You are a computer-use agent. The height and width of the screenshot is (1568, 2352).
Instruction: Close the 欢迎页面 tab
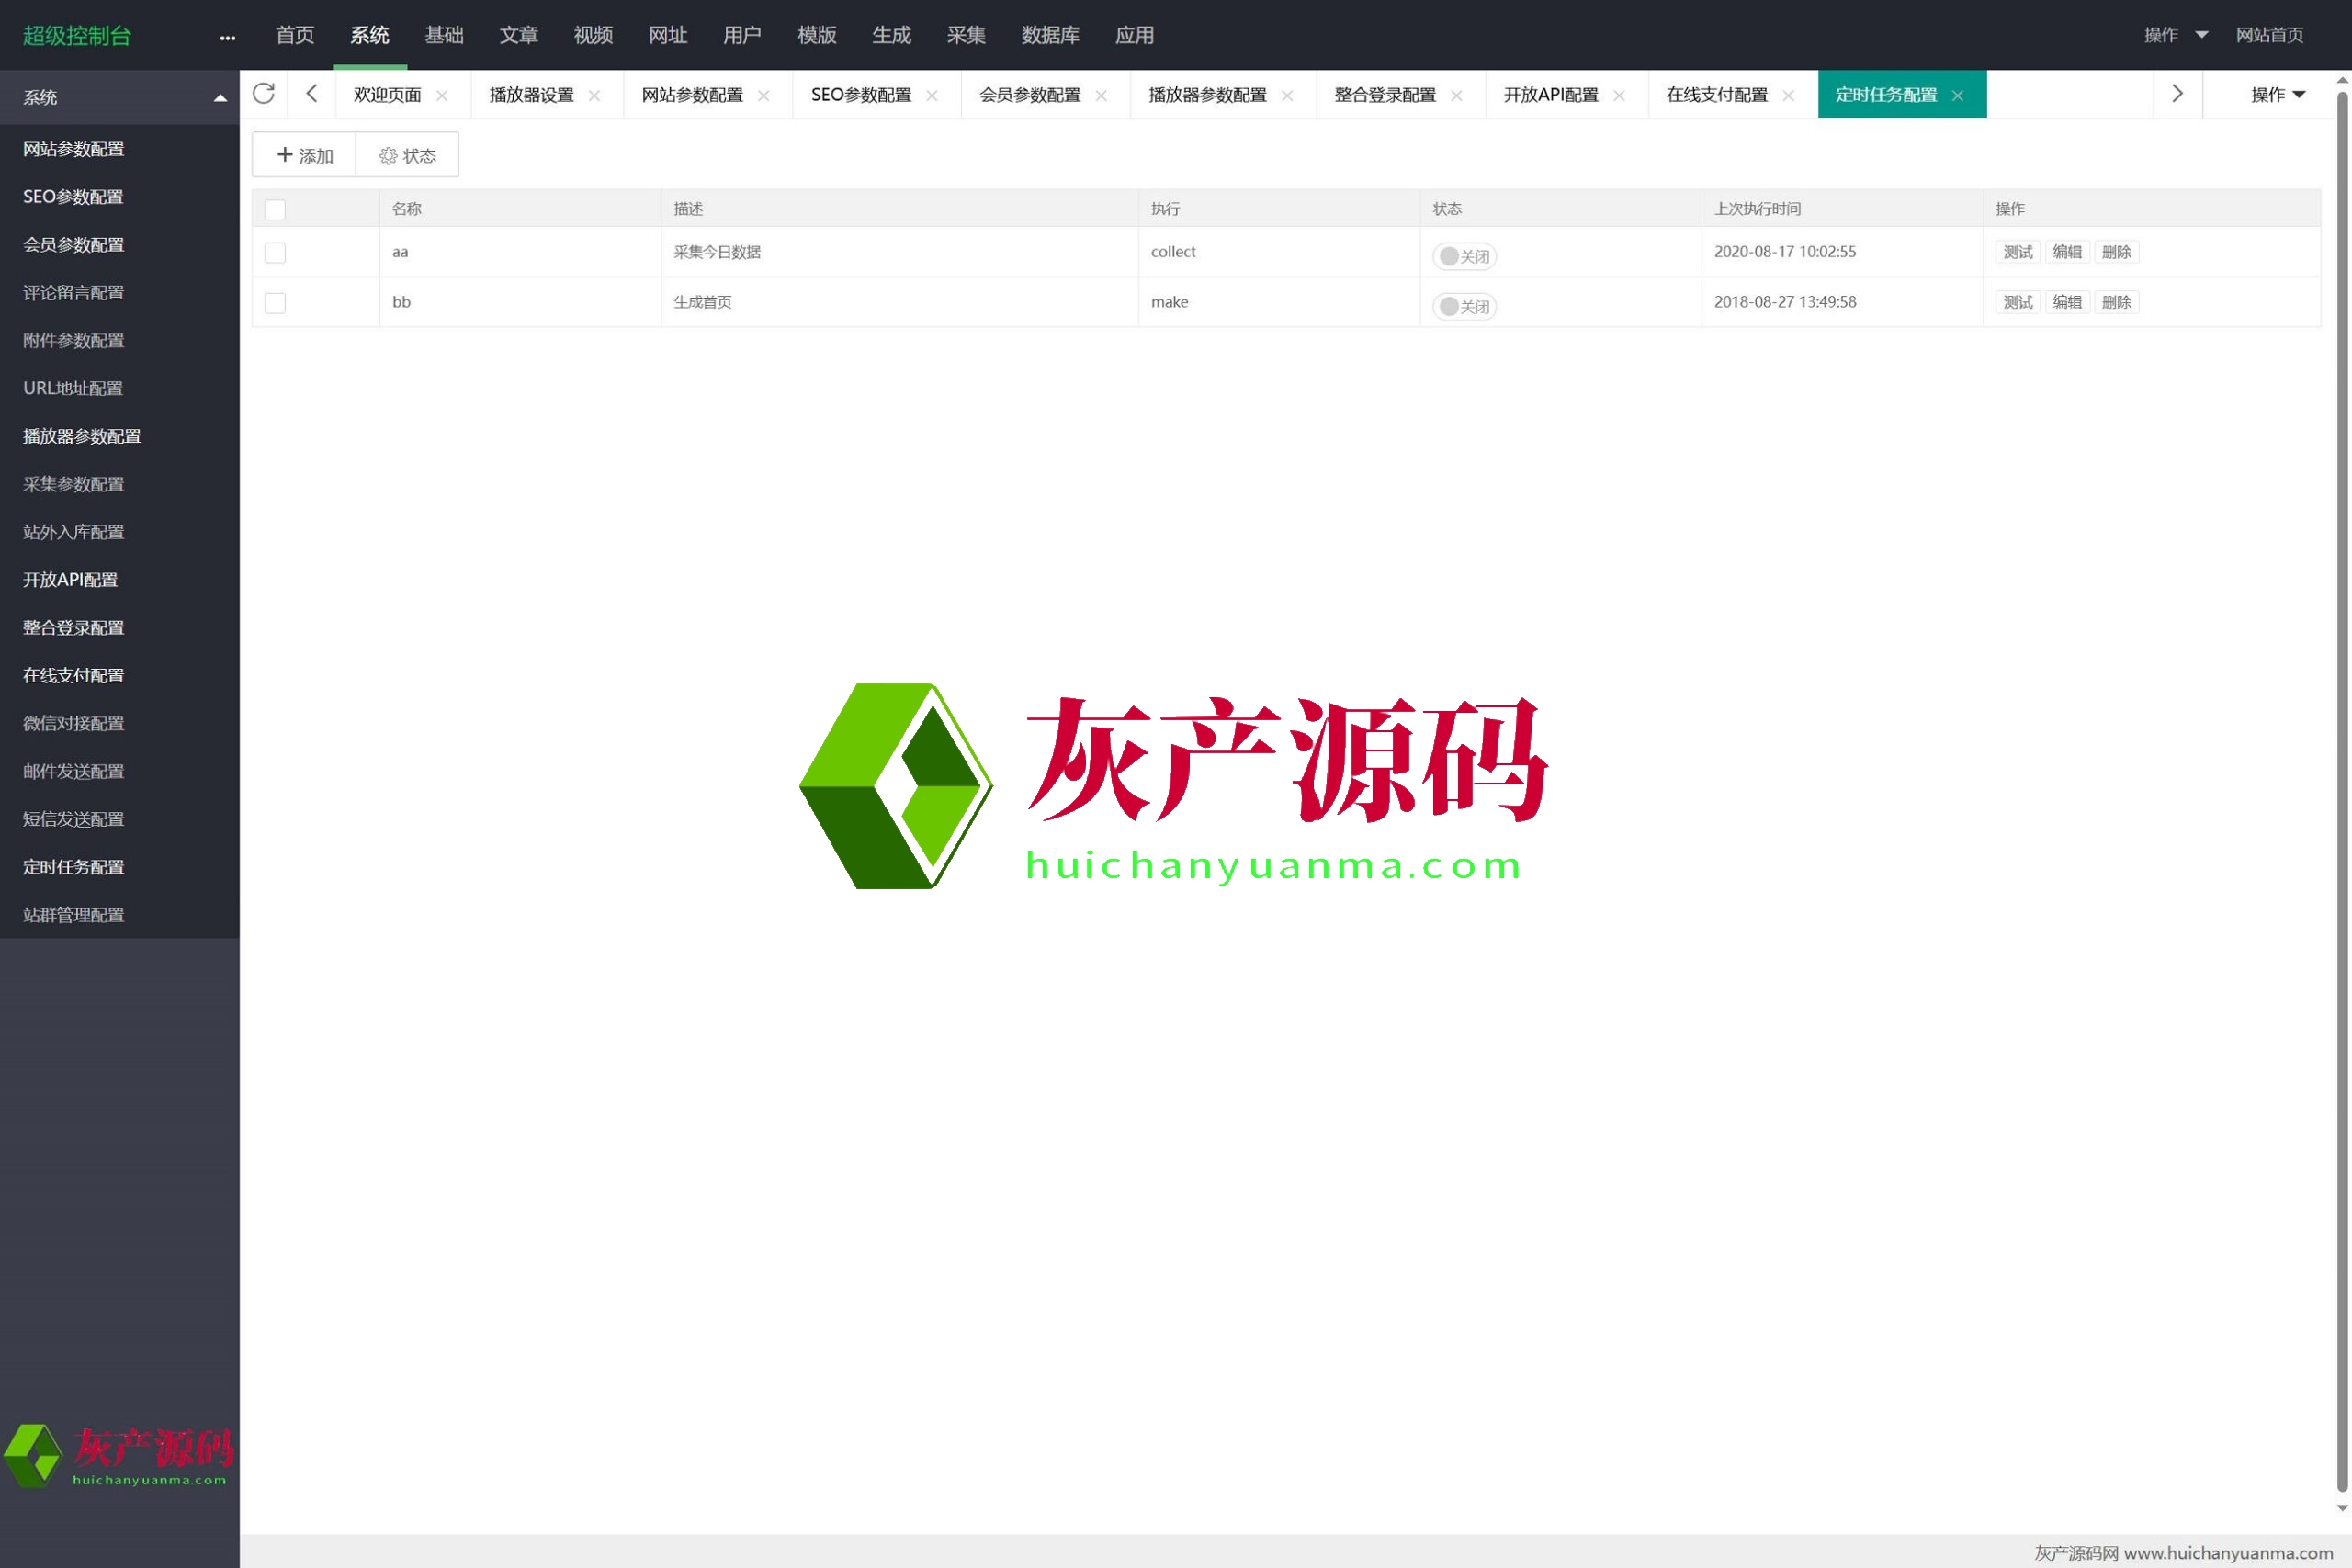pyautogui.click(x=442, y=95)
